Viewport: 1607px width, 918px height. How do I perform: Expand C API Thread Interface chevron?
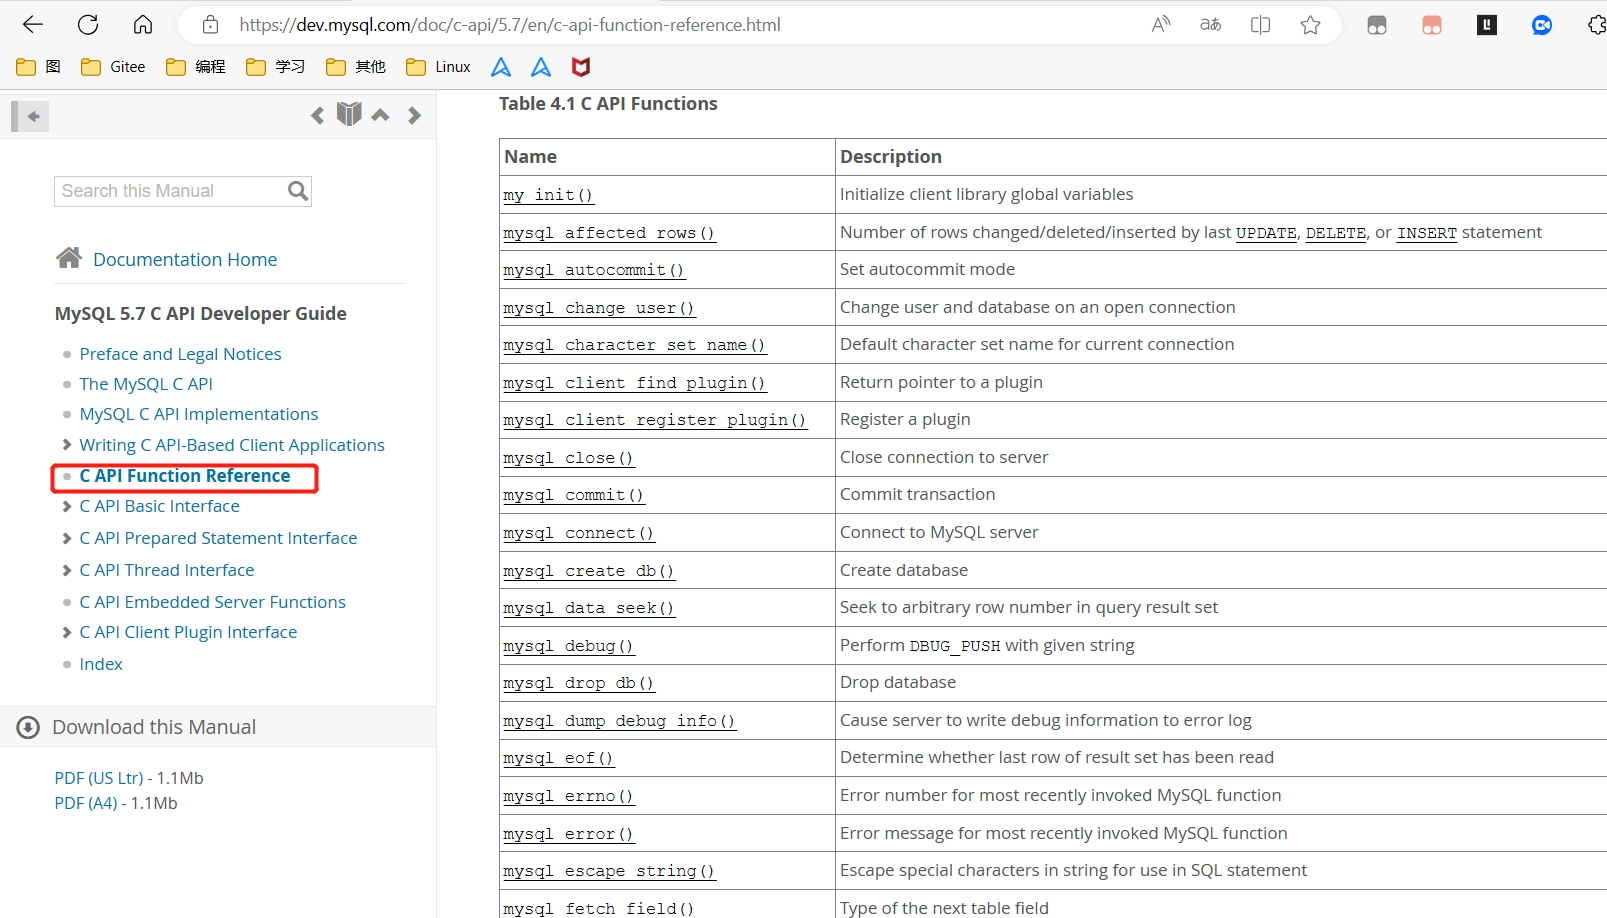pyautogui.click(x=67, y=571)
